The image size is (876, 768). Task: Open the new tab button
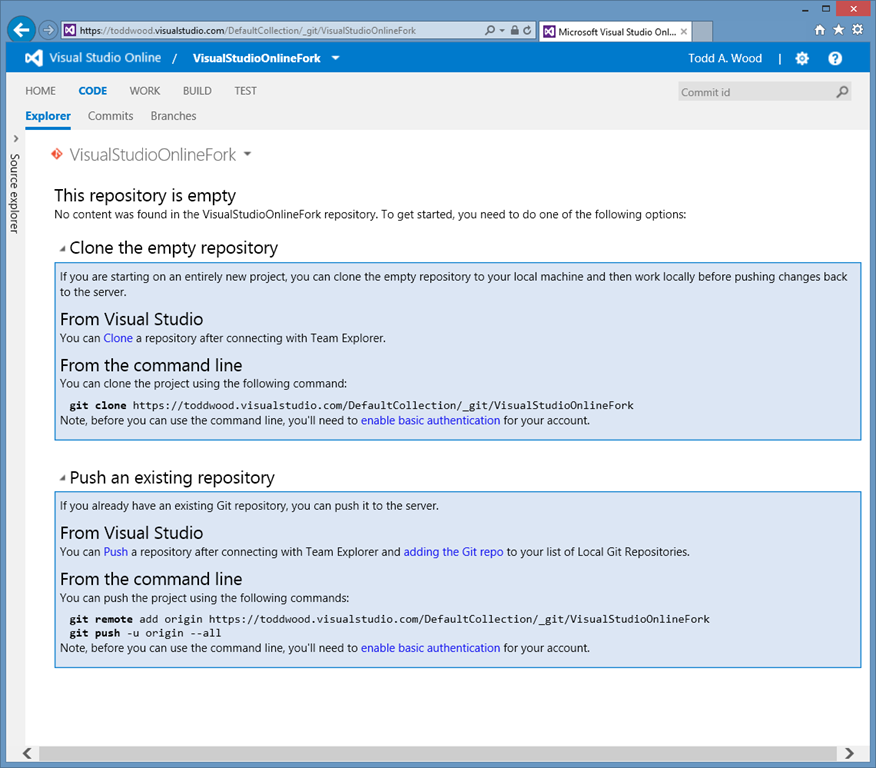coord(703,31)
